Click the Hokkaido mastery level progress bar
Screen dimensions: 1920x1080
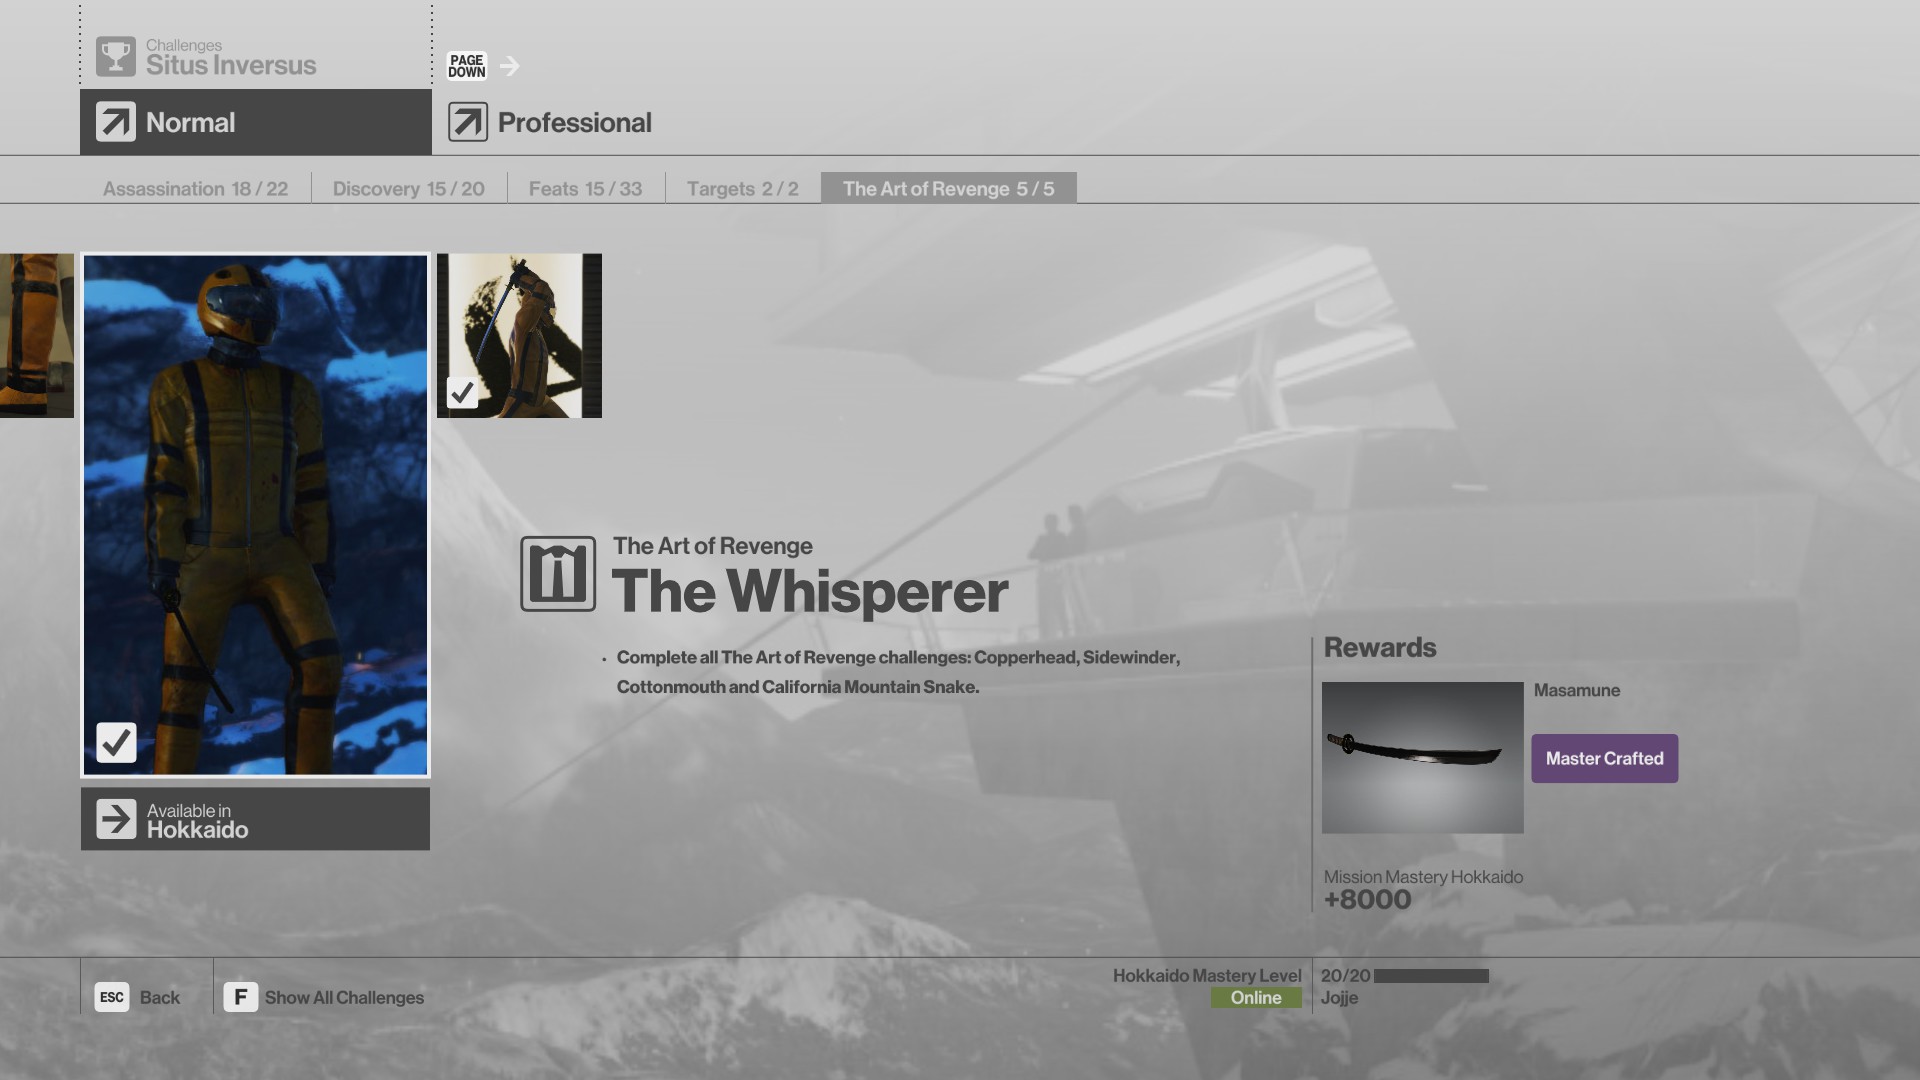coord(1431,976)
